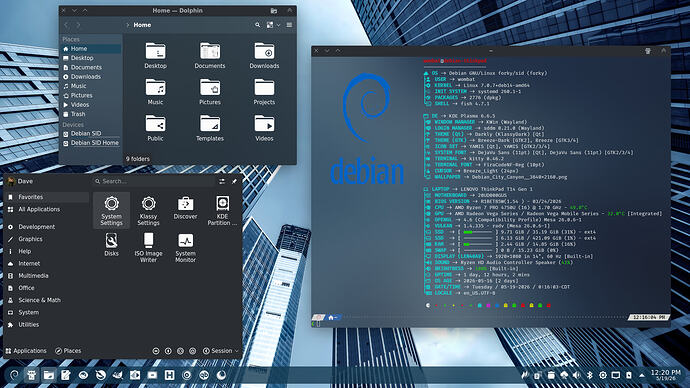Viewport: 690px width, 388px height.
Task: Click the Debian swirl launcher on taskbar
Action: point(14,375)
